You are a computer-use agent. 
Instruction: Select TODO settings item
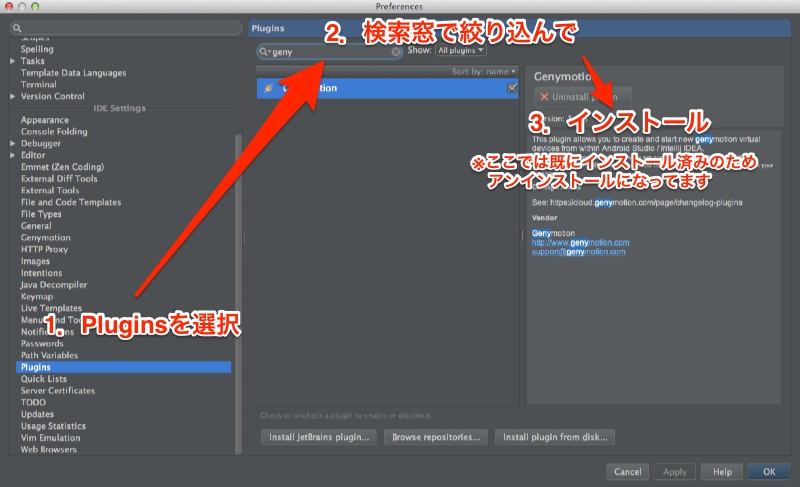pos(33,402)
